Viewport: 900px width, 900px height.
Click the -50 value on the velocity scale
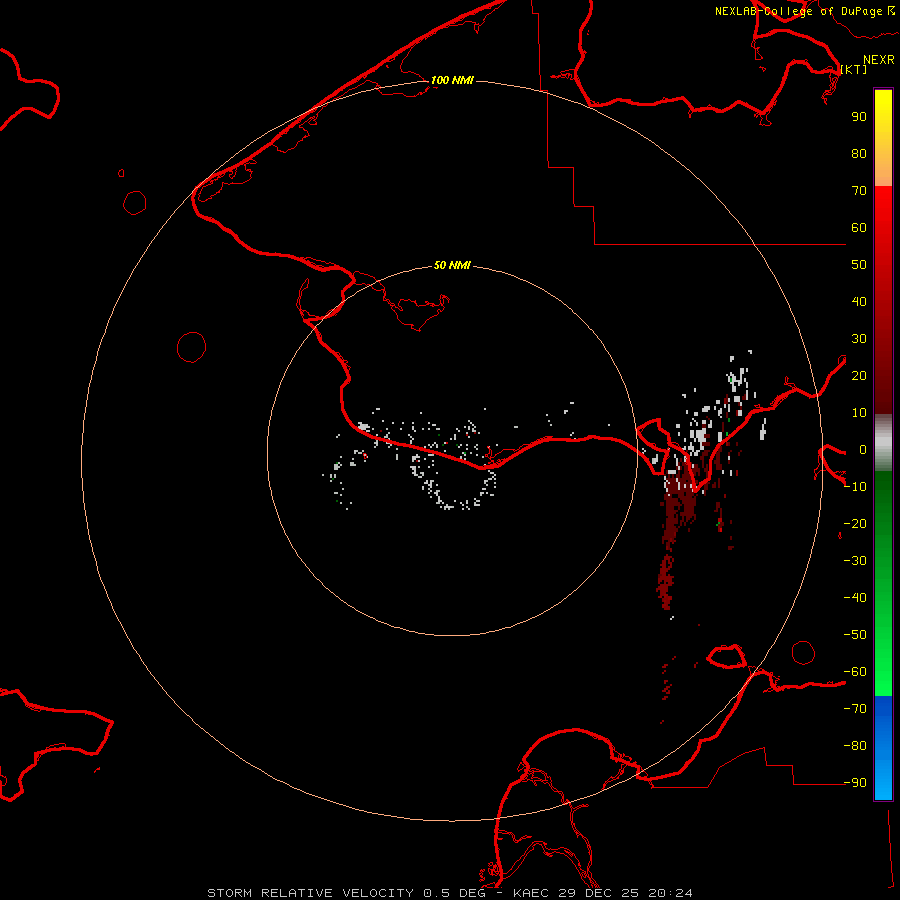tap(855, 635)
